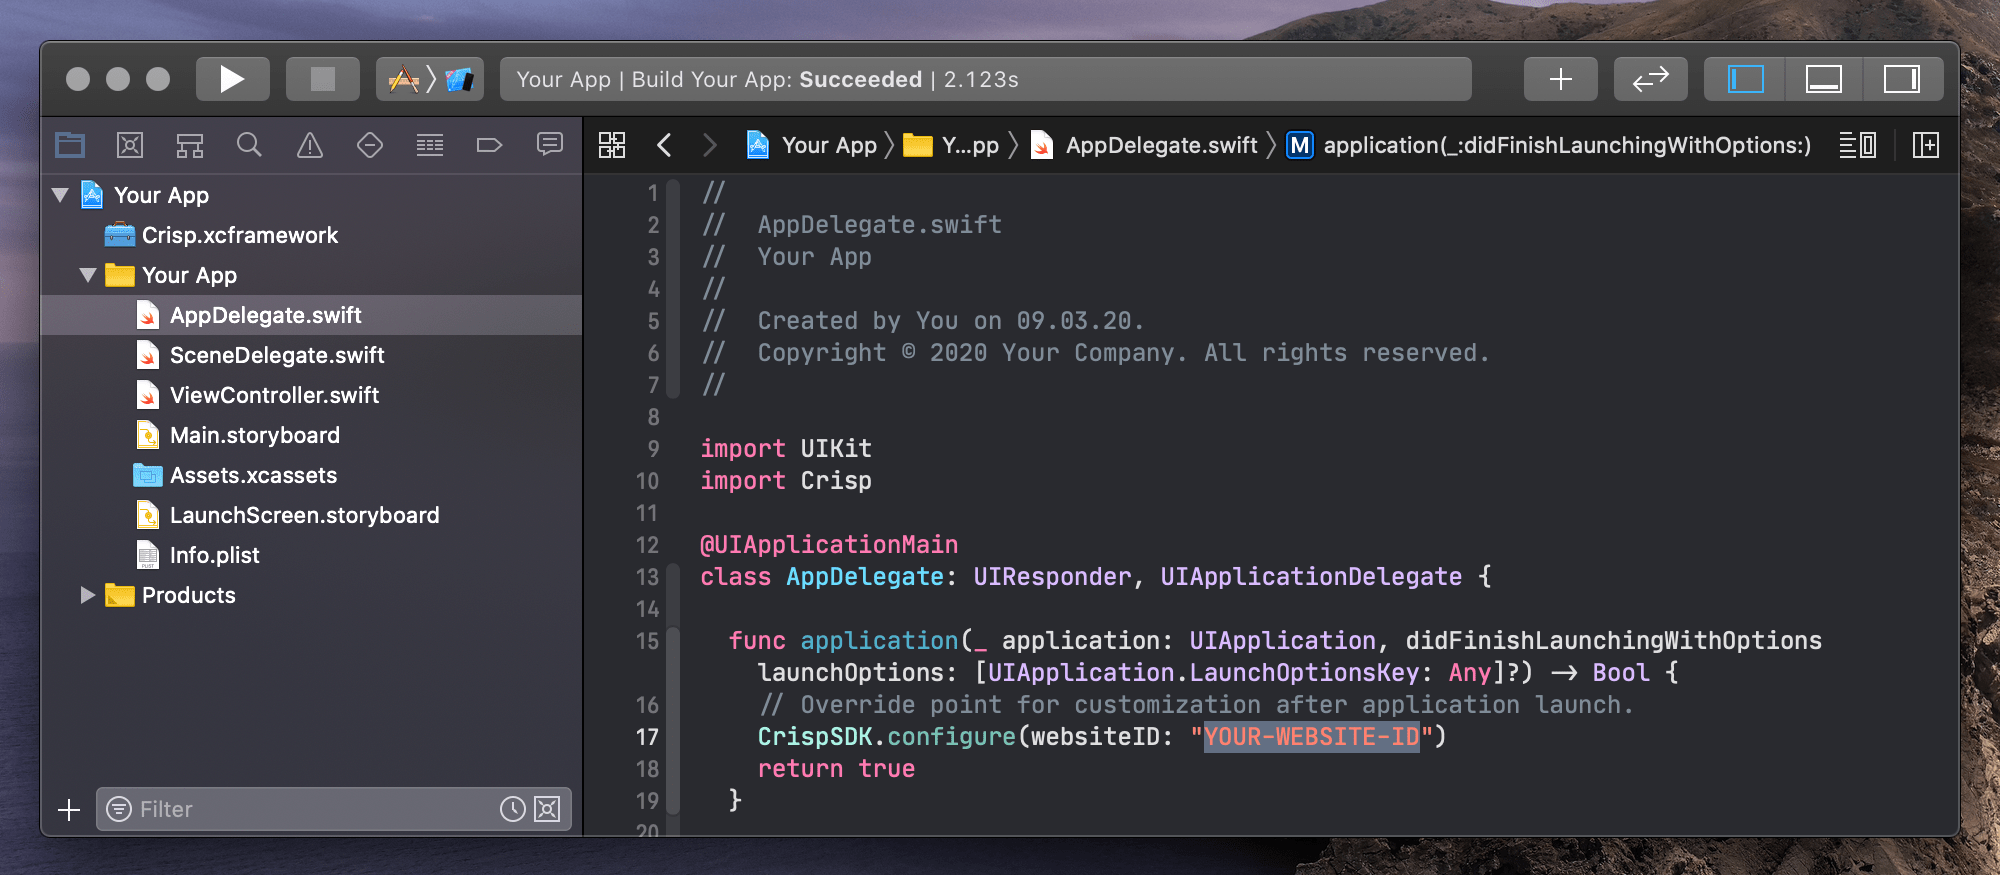Expand the Products folder
This screenshot has height=875, width=2000.
pos(88,595)
